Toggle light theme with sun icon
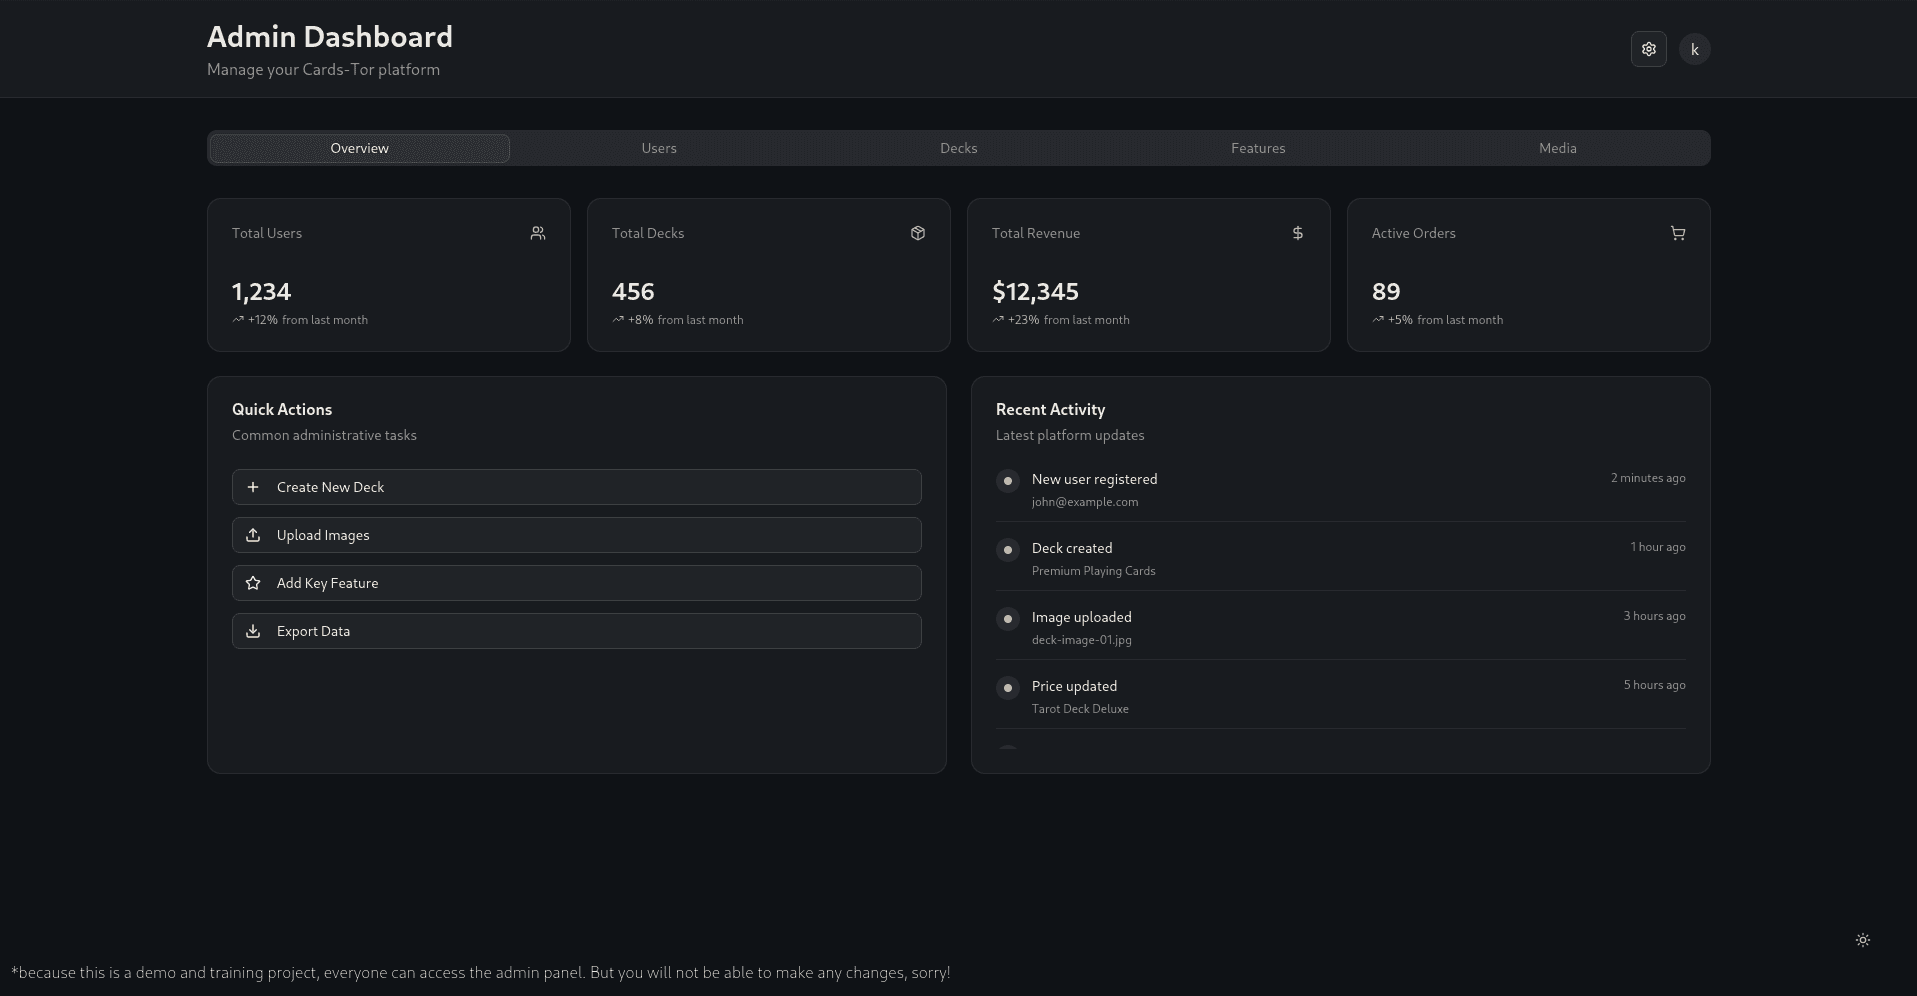Image resolution: width=1917 pixels, height=996 pixels. click(1862, 940)
